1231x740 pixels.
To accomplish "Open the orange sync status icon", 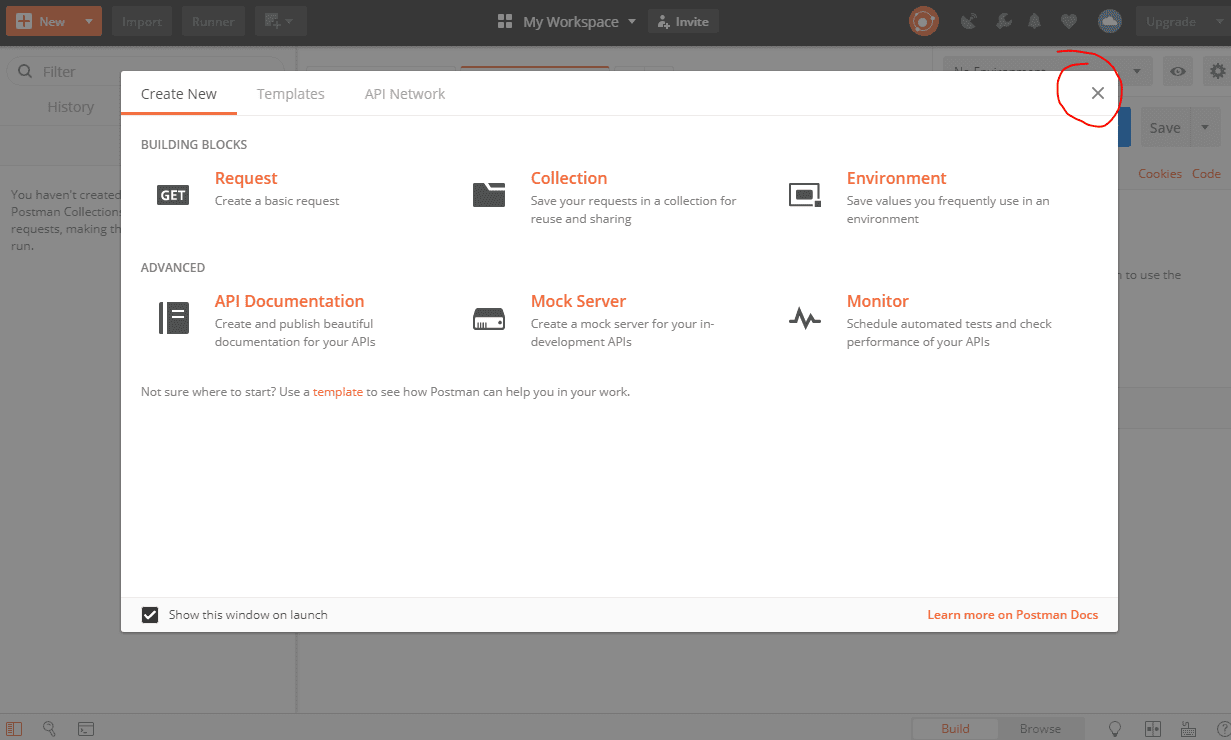I will click(923, 21).
